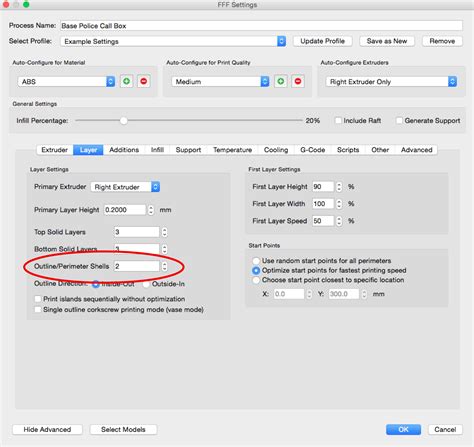The width and height of the screenshot is (474, 447).
Task: Click Outline/Perimeter Shells stepper
Action: tap(164, 266)
